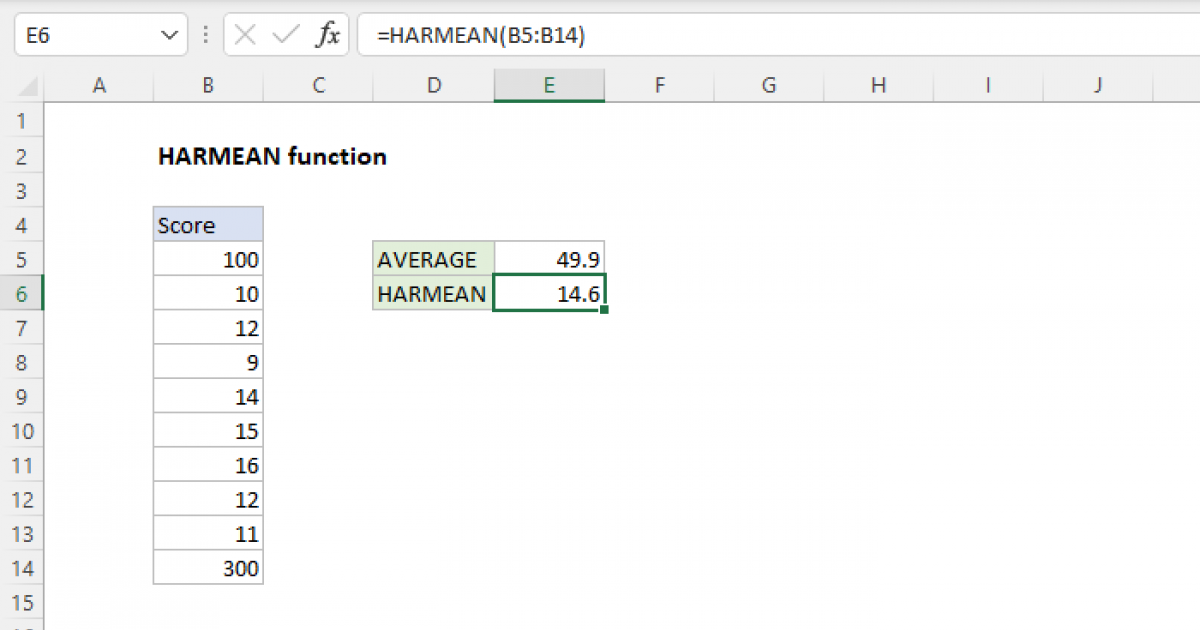
Task: Click the vertical dots separator next to Name Box
Action: pyautogui.click(x=205, y=34)
